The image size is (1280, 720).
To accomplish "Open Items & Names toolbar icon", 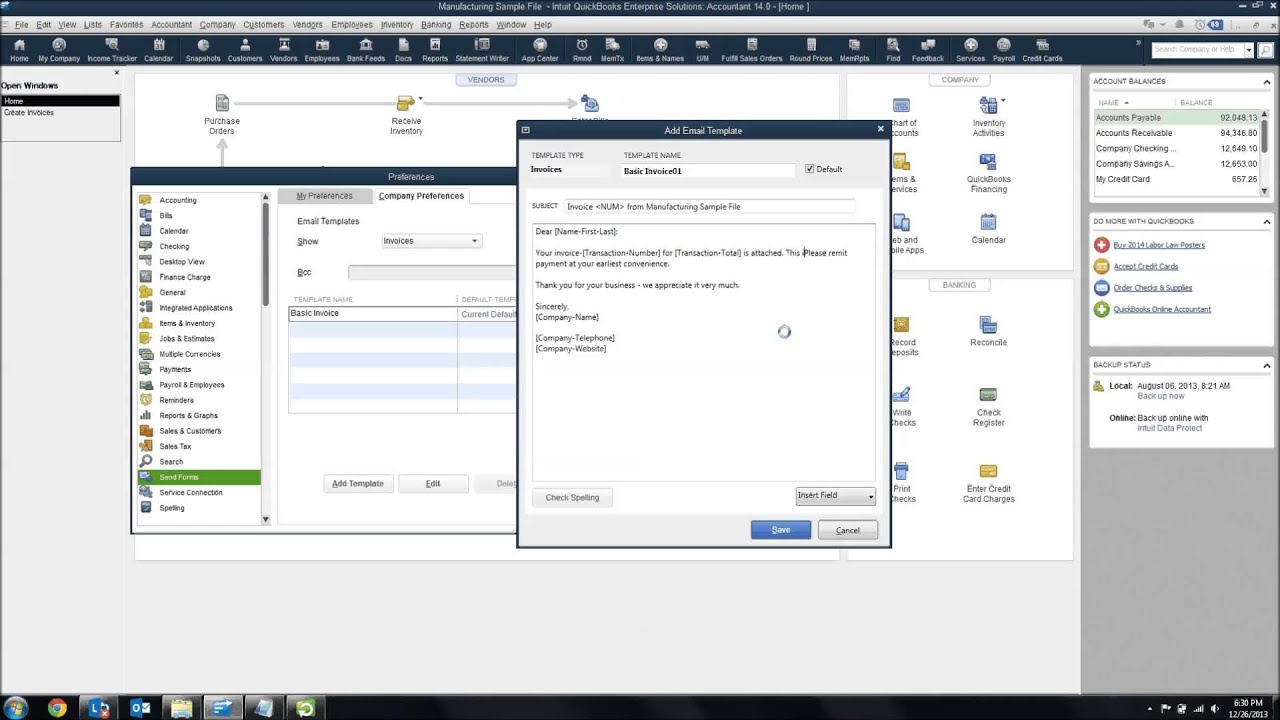I will (660, 50).
